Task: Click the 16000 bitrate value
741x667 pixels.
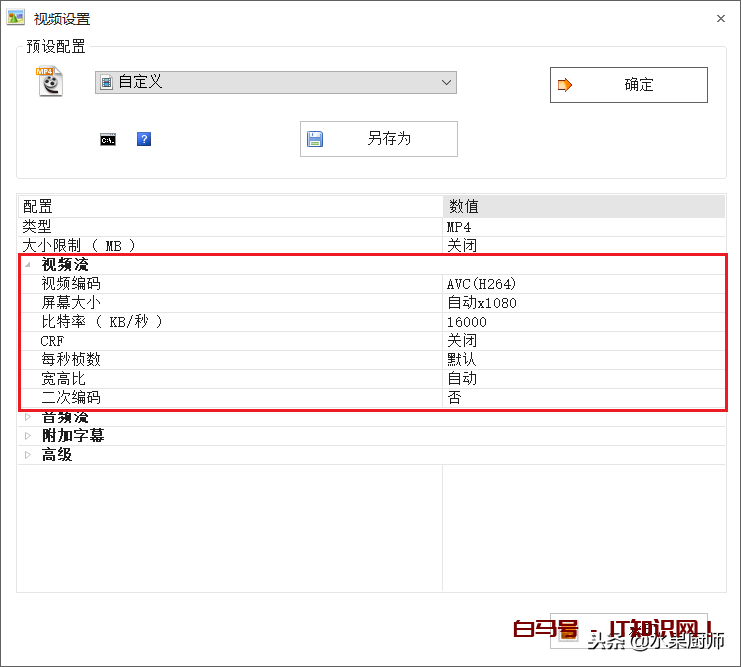Action: pyautogui.click(x=466, y=322)
